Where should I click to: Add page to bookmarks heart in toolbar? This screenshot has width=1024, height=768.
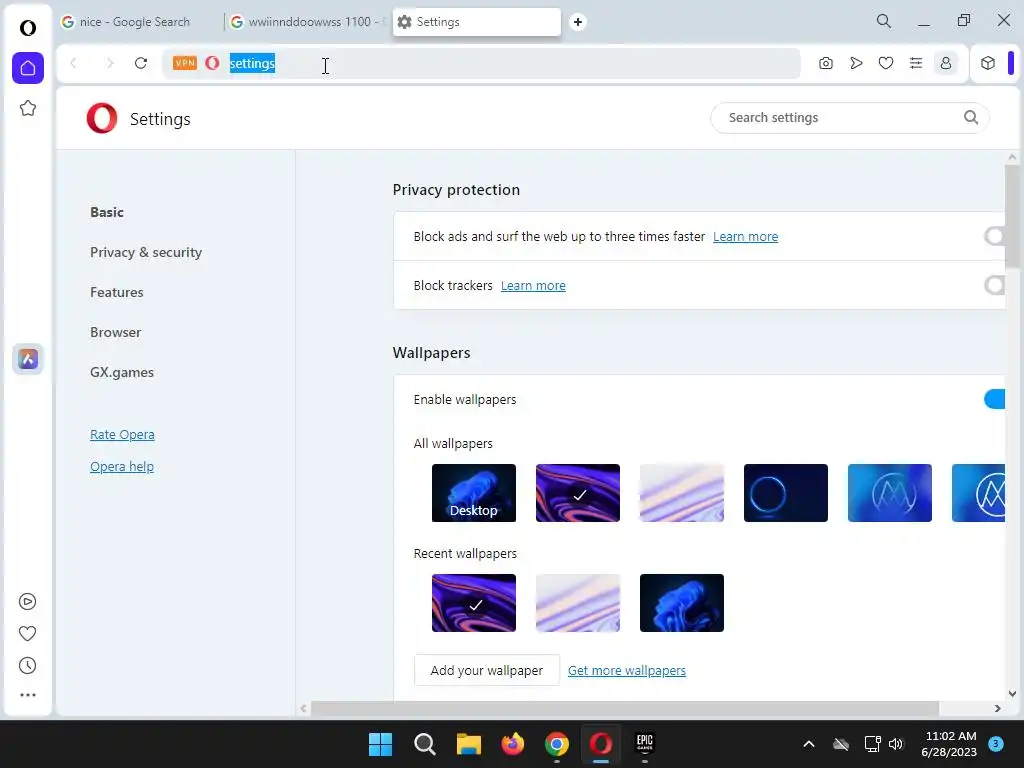[886, 63]
